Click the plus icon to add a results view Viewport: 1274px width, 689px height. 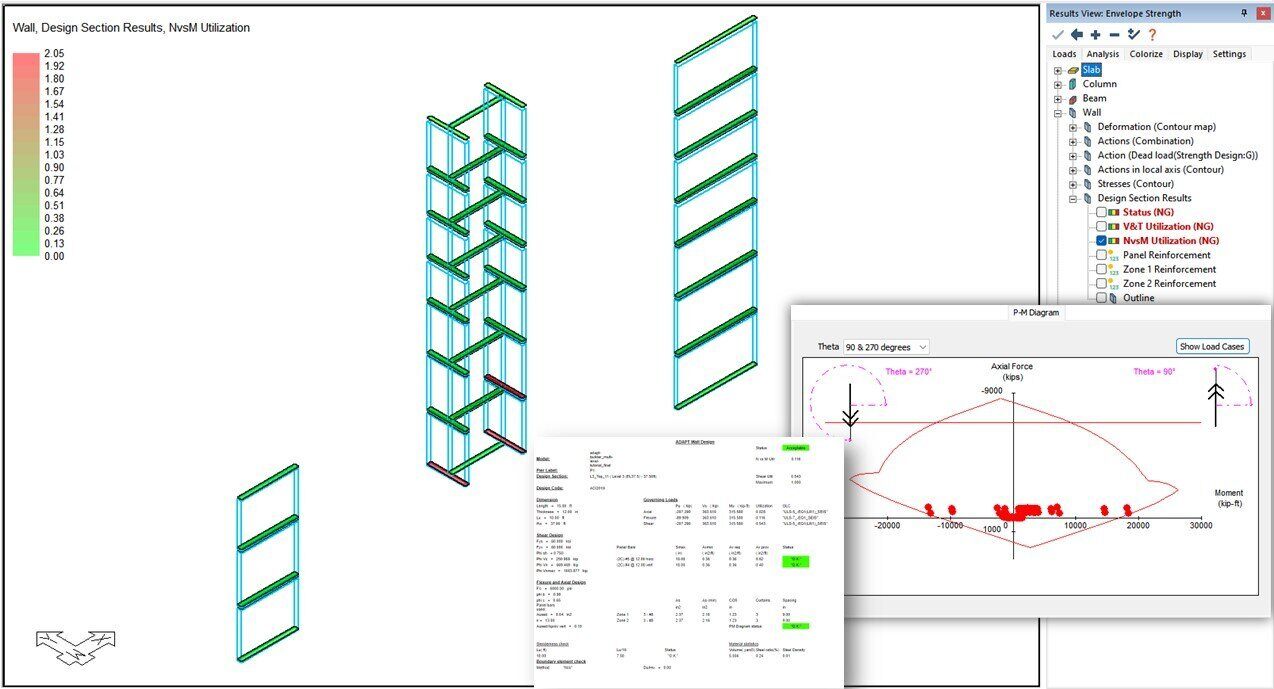(x=1096, y=35)
